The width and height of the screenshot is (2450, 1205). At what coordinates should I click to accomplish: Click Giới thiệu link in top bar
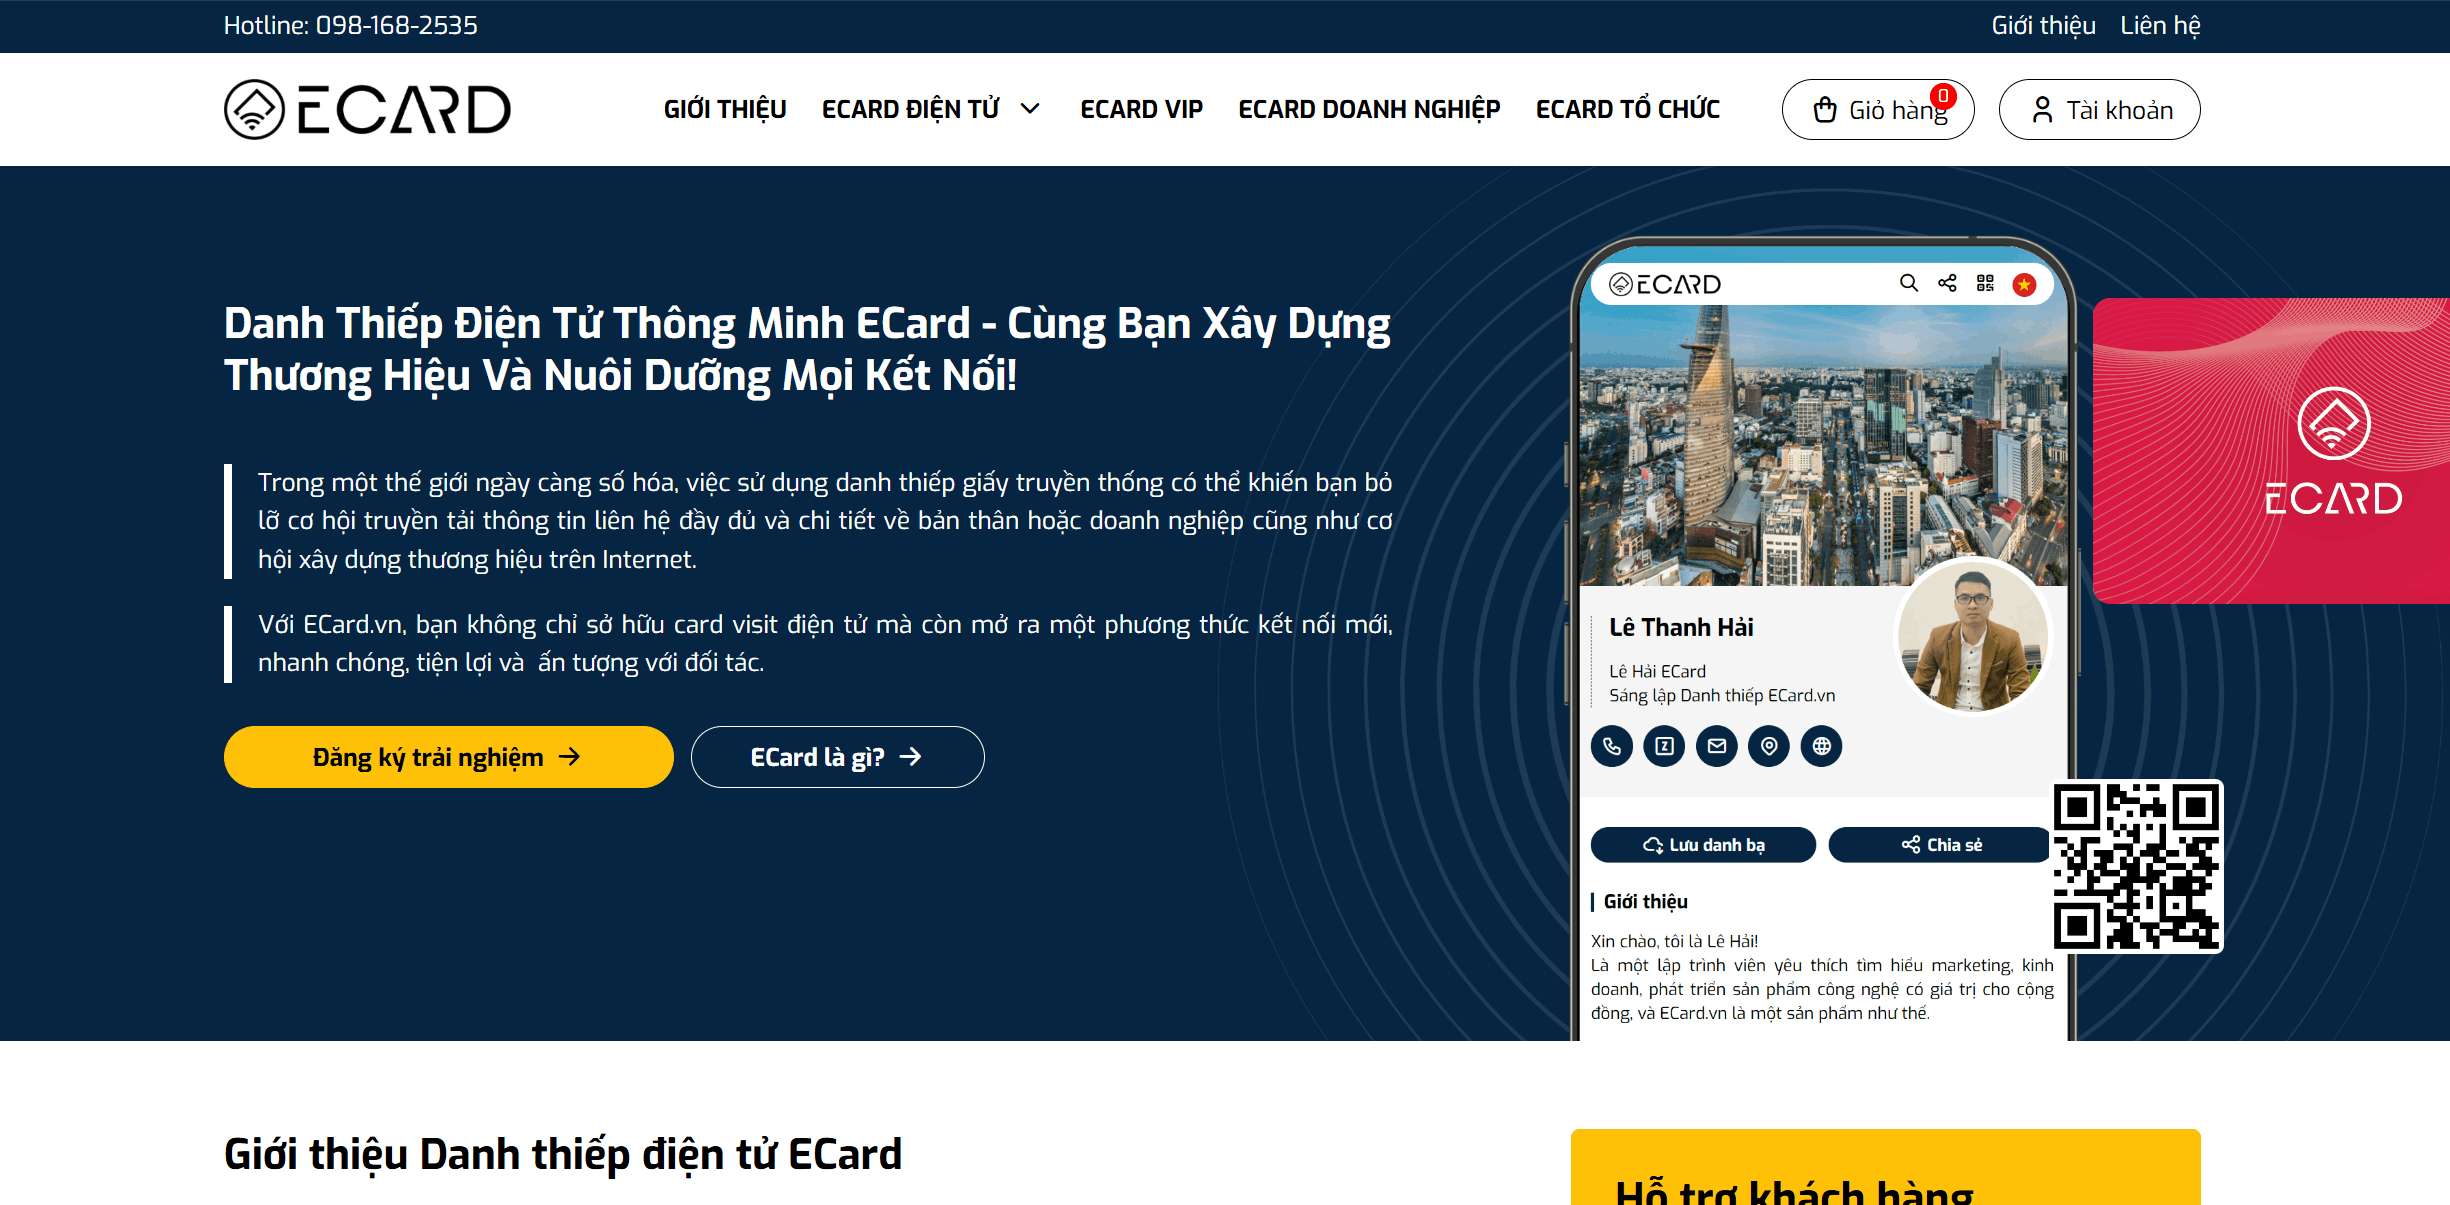[2043, 25]
